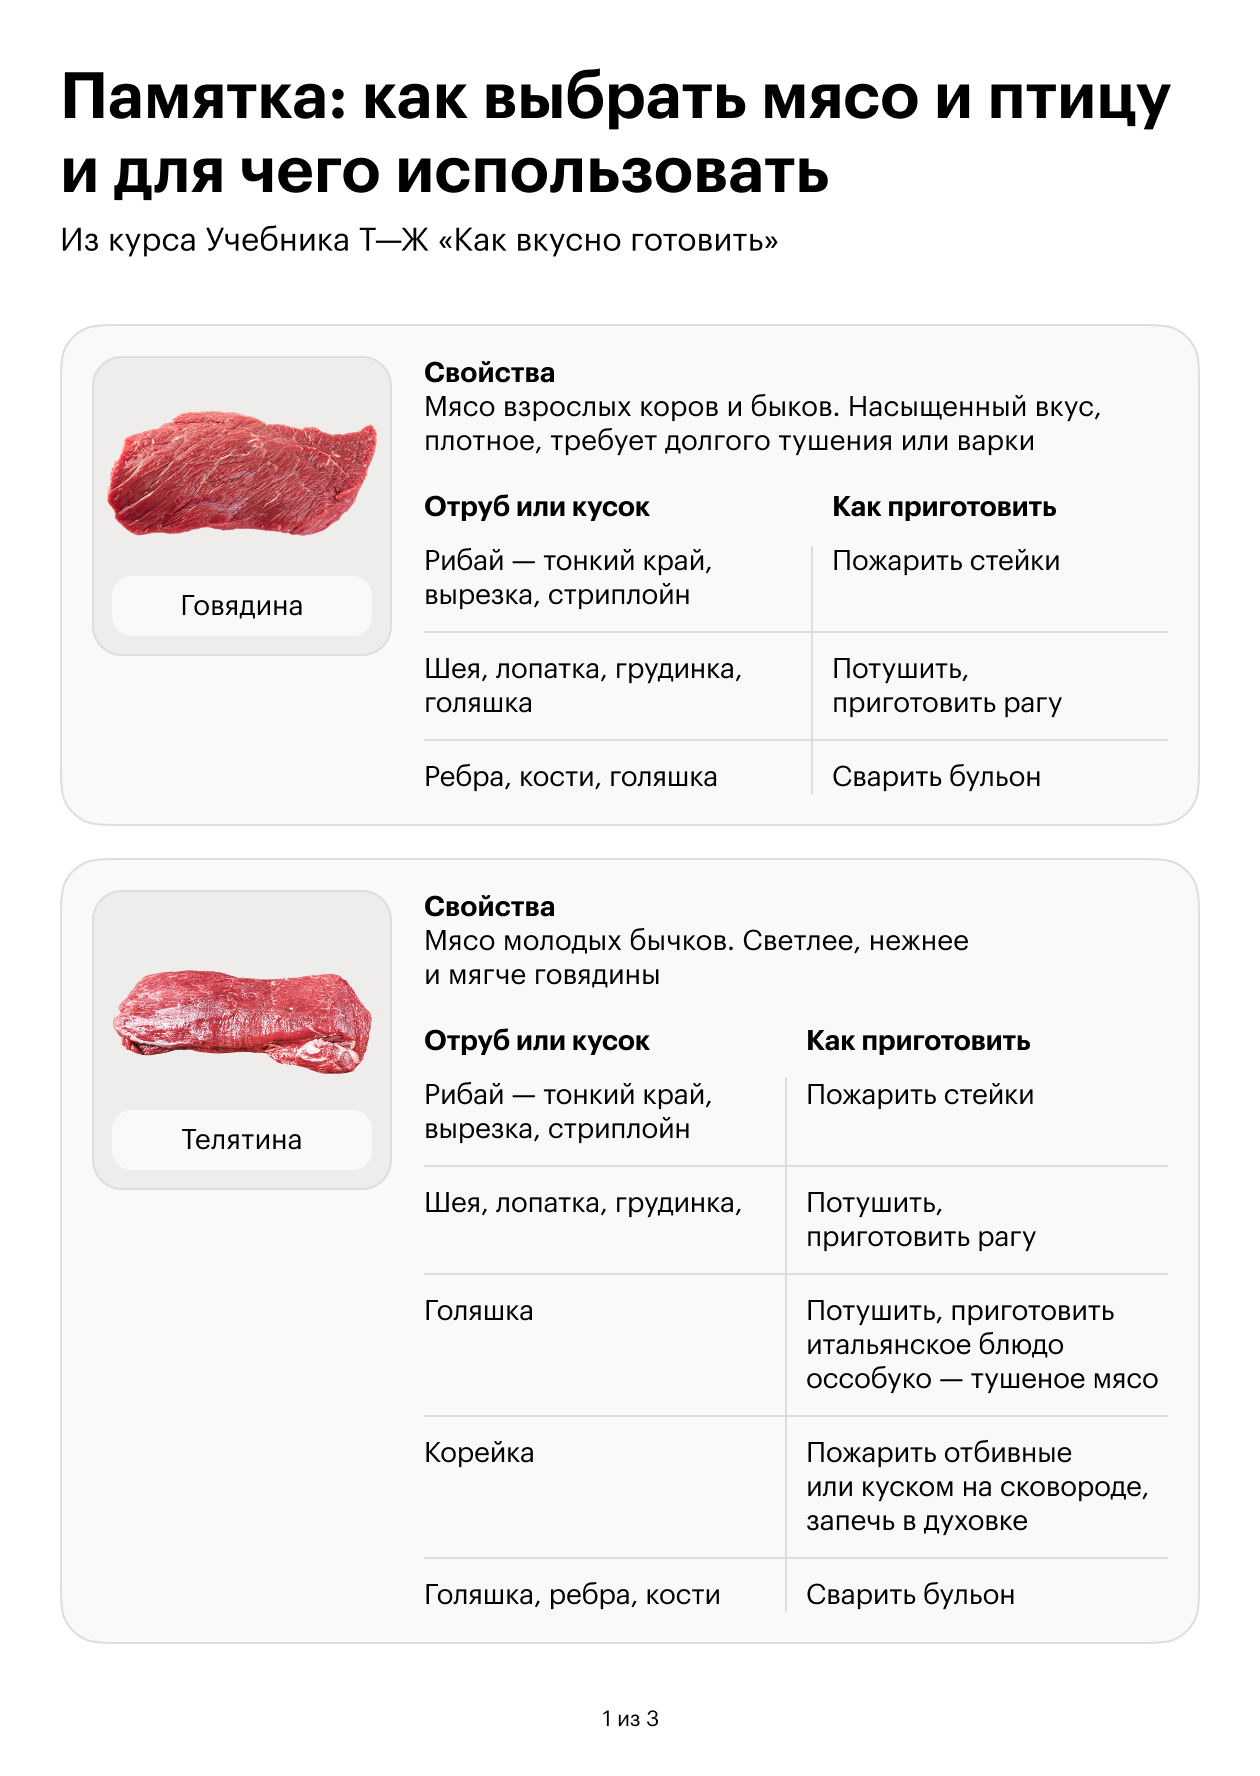Click Пожарить стейки in the beef table
Screen dimensions: 1260x1776
tap(946, 561)
